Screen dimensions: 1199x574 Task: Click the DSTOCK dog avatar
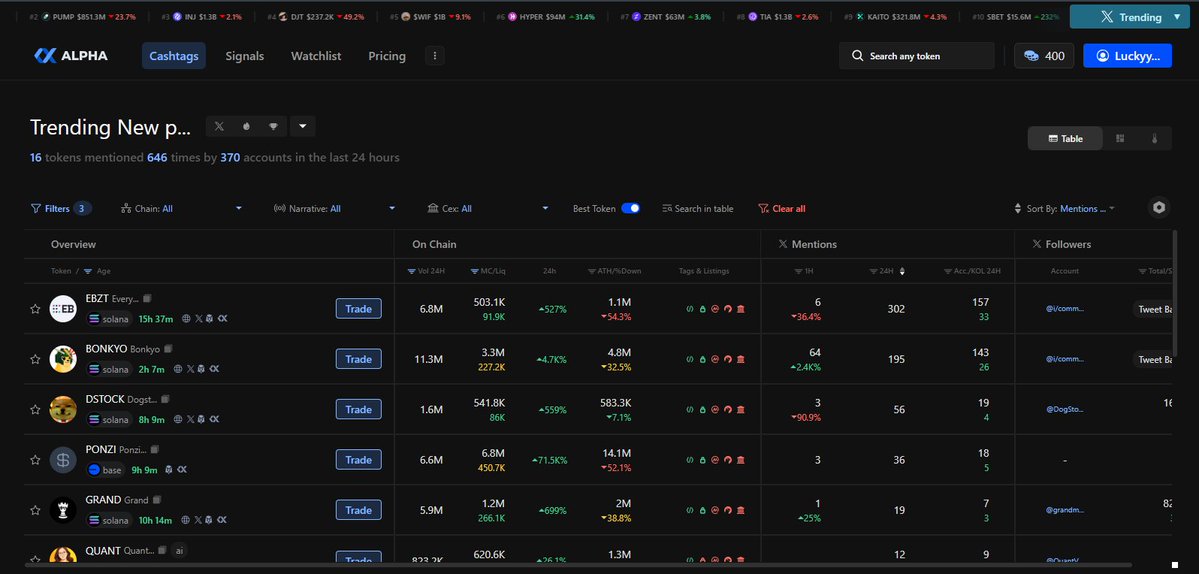pos(63,410)
